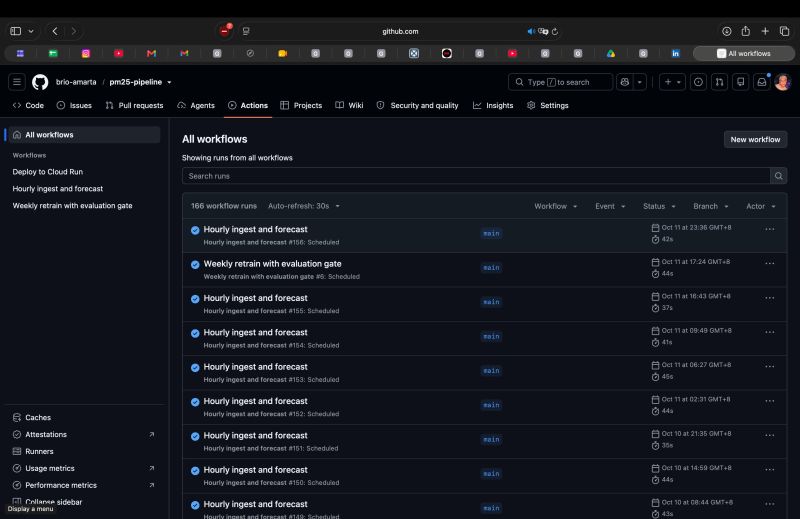800x519 pixels.
Task: Switch to the Insights tab
Action: point(493,105)
